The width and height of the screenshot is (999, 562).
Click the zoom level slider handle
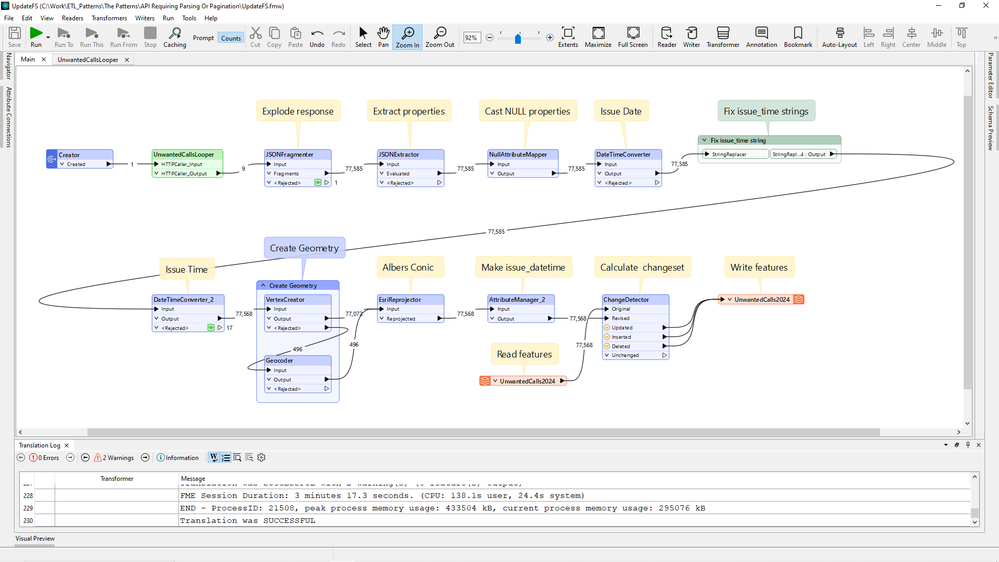tap(517, 38)
